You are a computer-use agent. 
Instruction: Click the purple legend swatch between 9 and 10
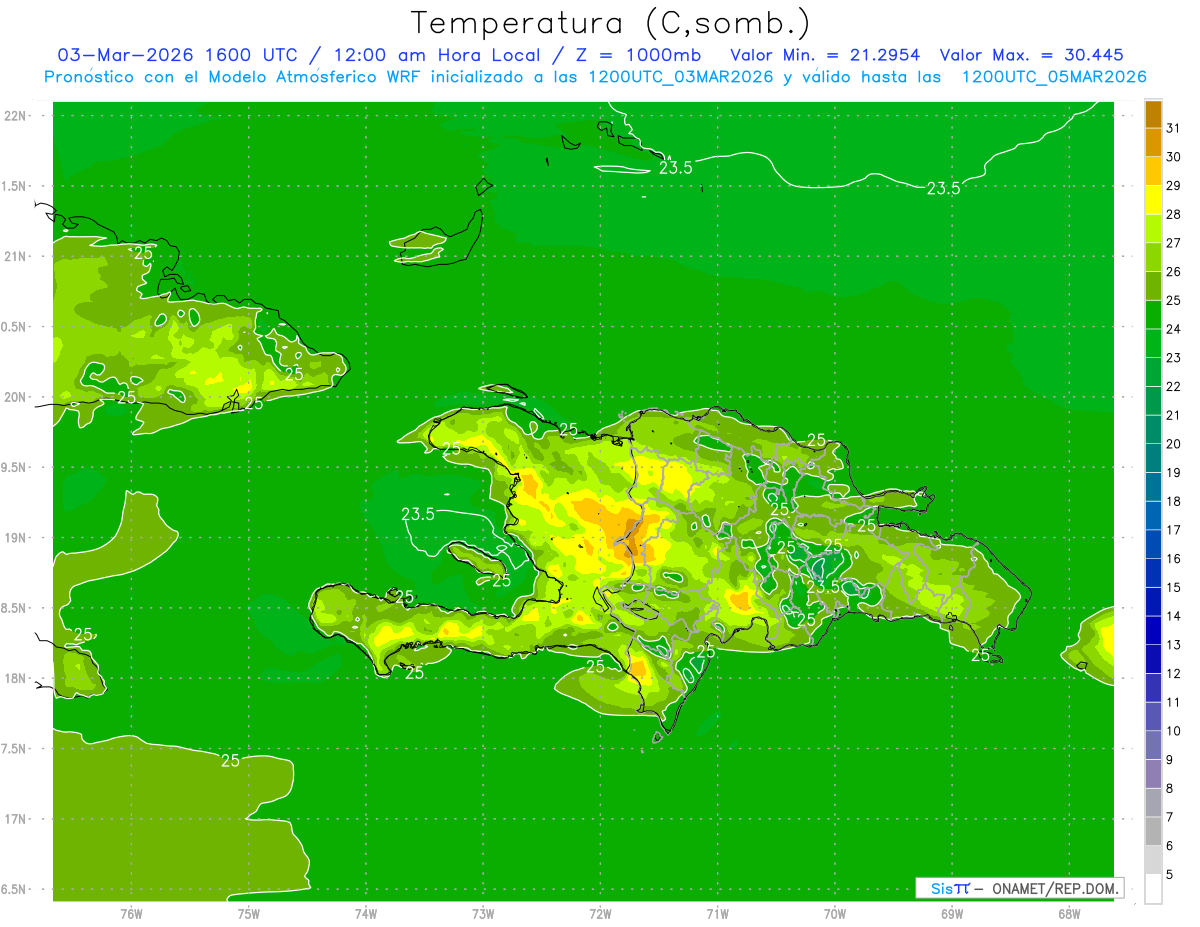point(1153,745)
